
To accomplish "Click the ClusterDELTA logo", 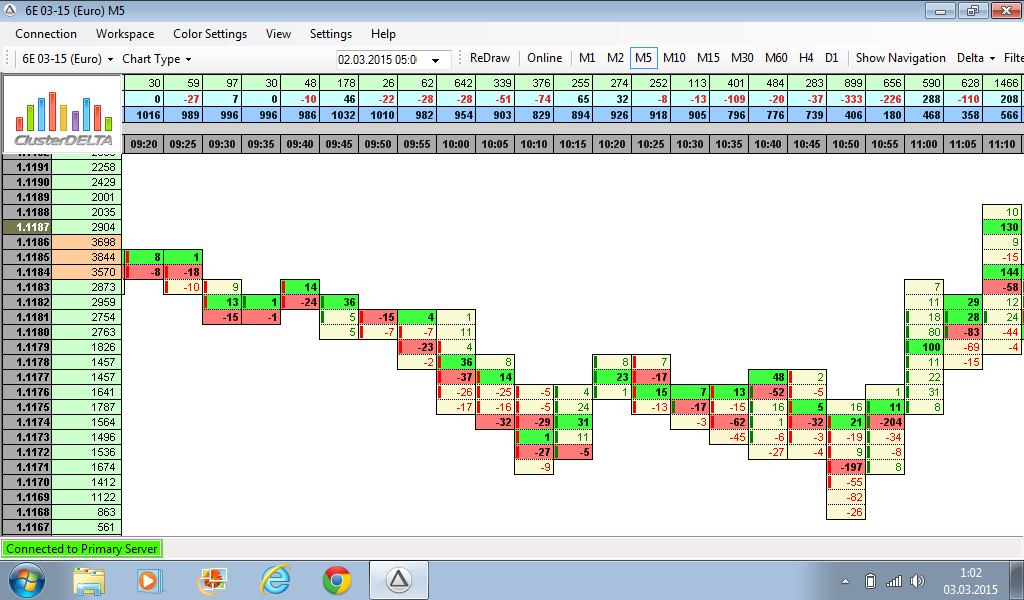I will (x=63, y=114).
